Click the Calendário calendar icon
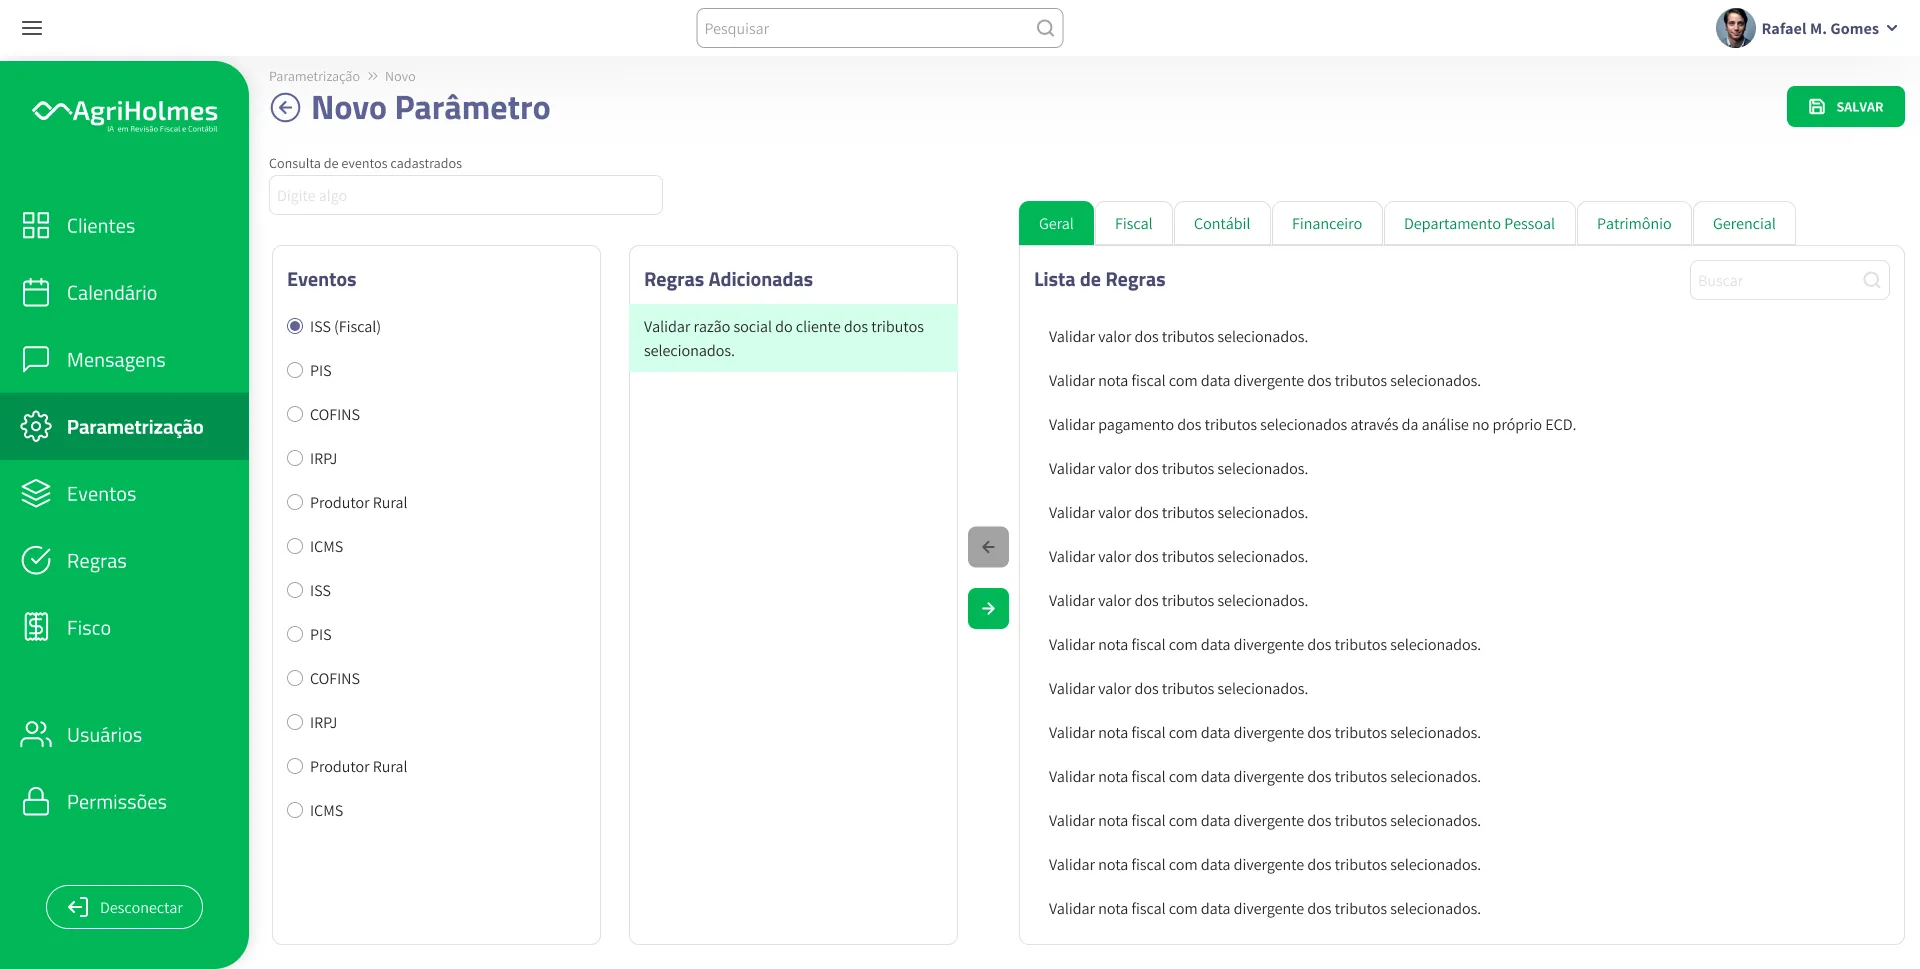This screenshot has height=969, width=1920. (36, 292)
